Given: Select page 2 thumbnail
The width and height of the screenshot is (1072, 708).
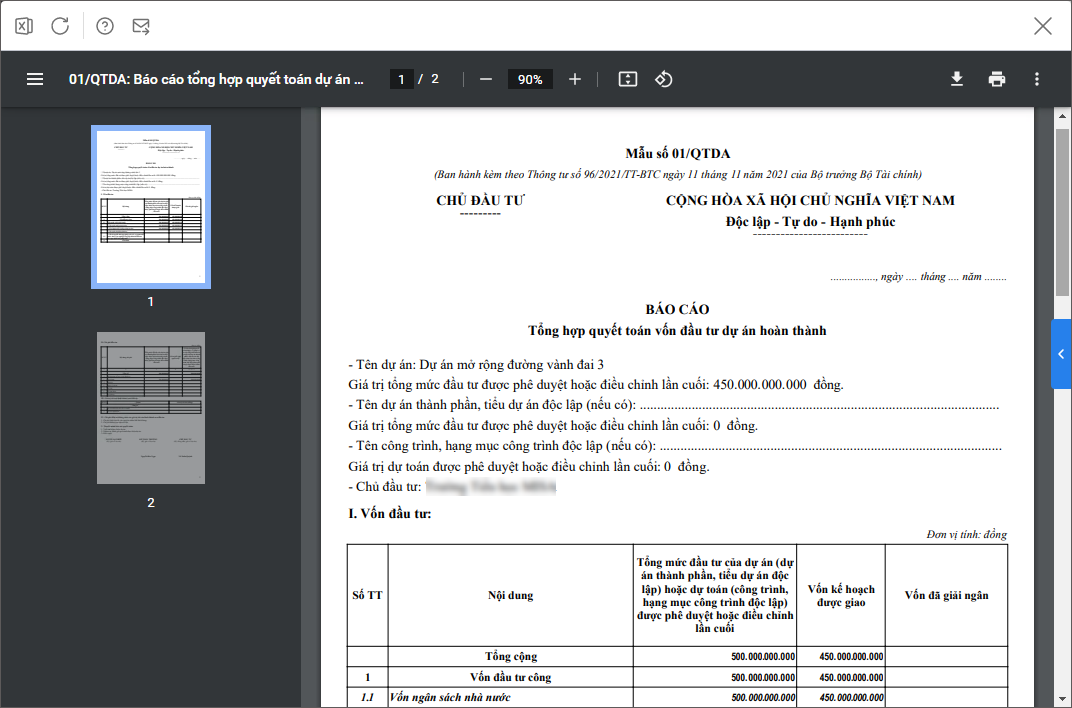Looking at the screenshot, I should (x=151, y=408).
